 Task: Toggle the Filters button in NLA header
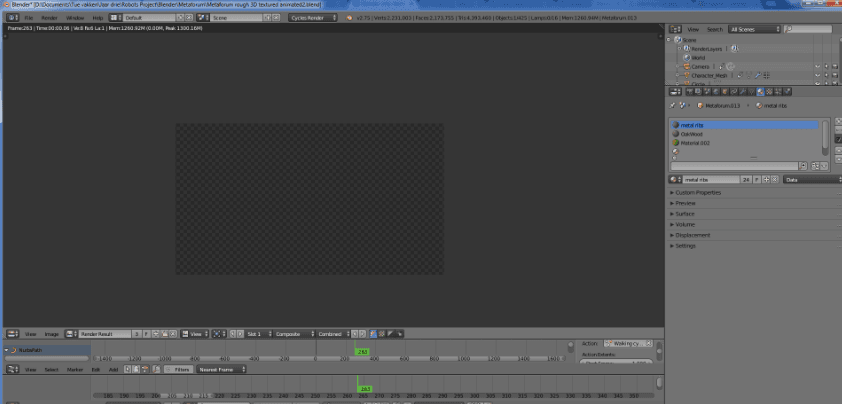click(179, 369)
